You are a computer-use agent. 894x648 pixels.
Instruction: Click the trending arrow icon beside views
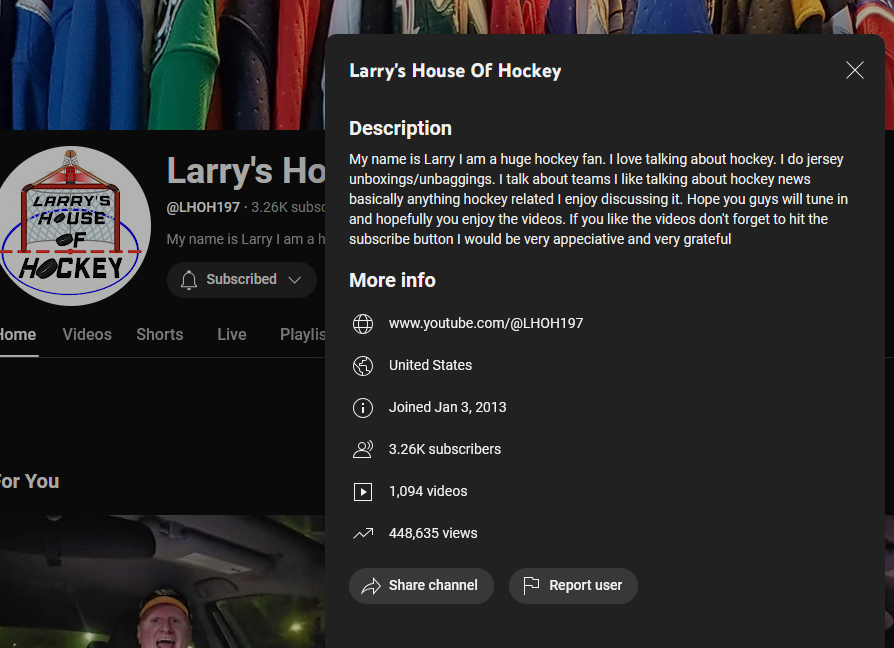point(363,533)
